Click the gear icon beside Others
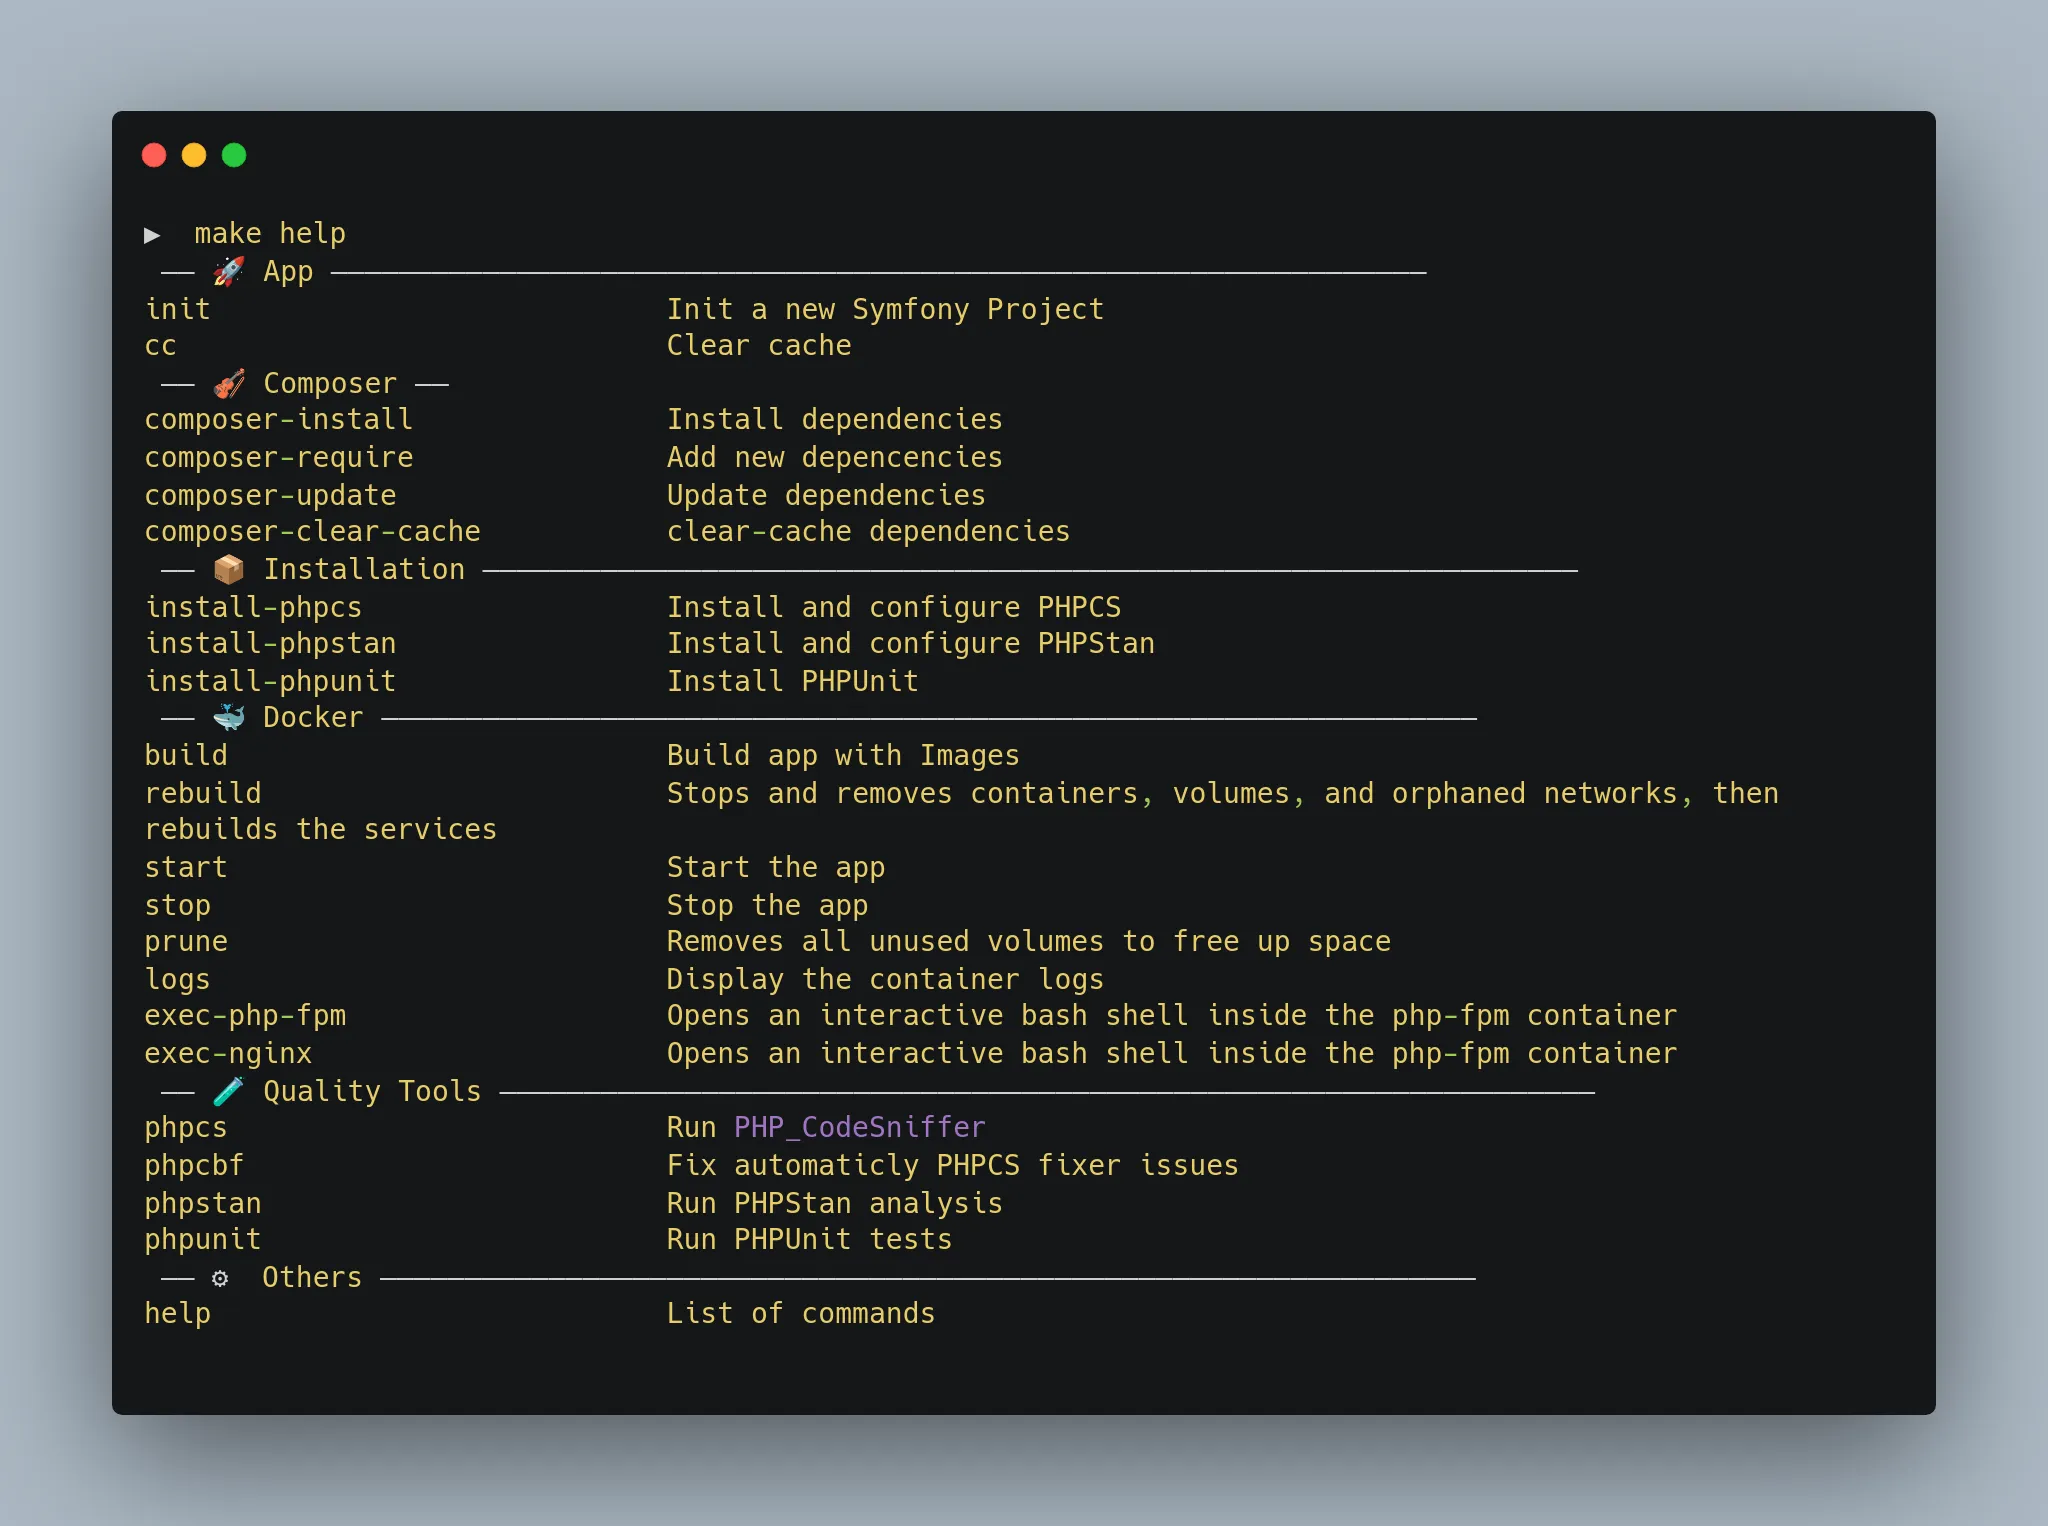This screenshot has height=1526, width=2048. [x=220, y=1278]
